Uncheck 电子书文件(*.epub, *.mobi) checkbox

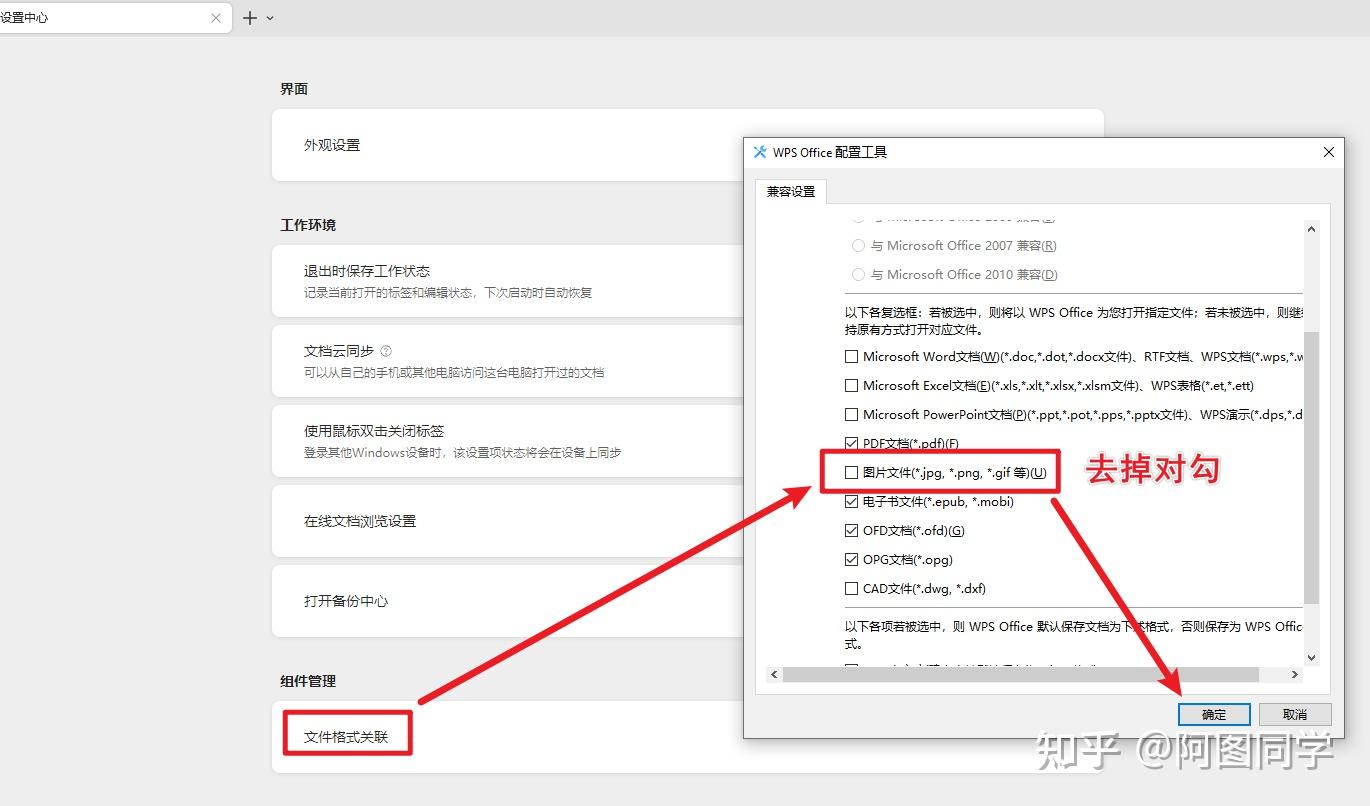tap(852, 501)
